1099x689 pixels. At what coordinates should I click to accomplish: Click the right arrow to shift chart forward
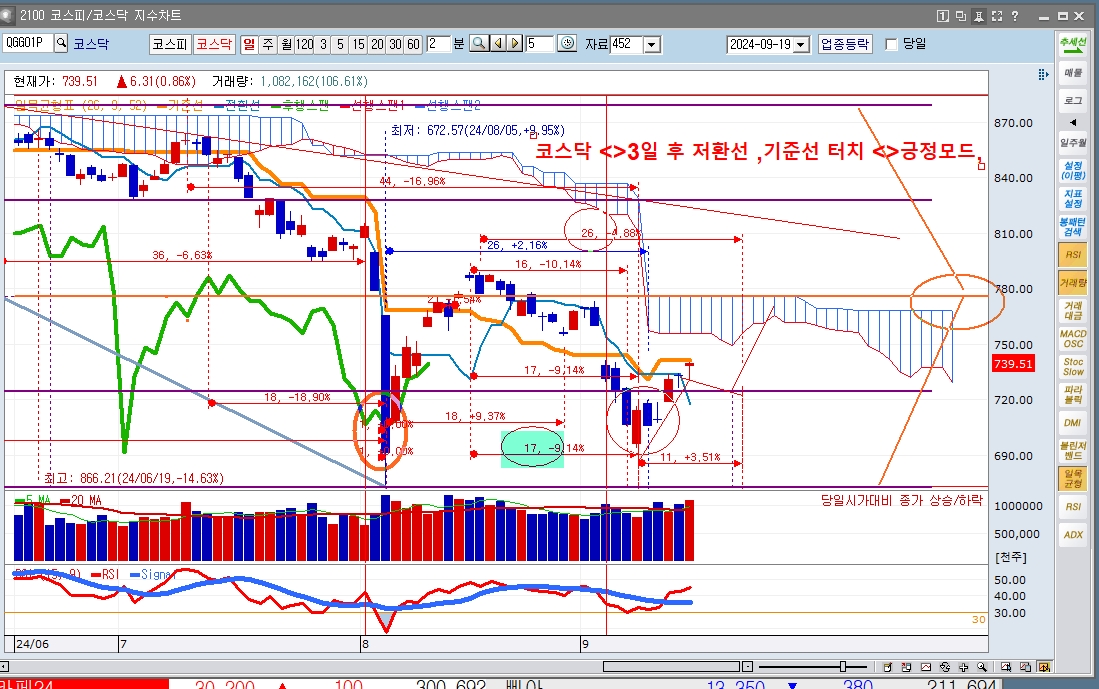(x=515, y=43)
